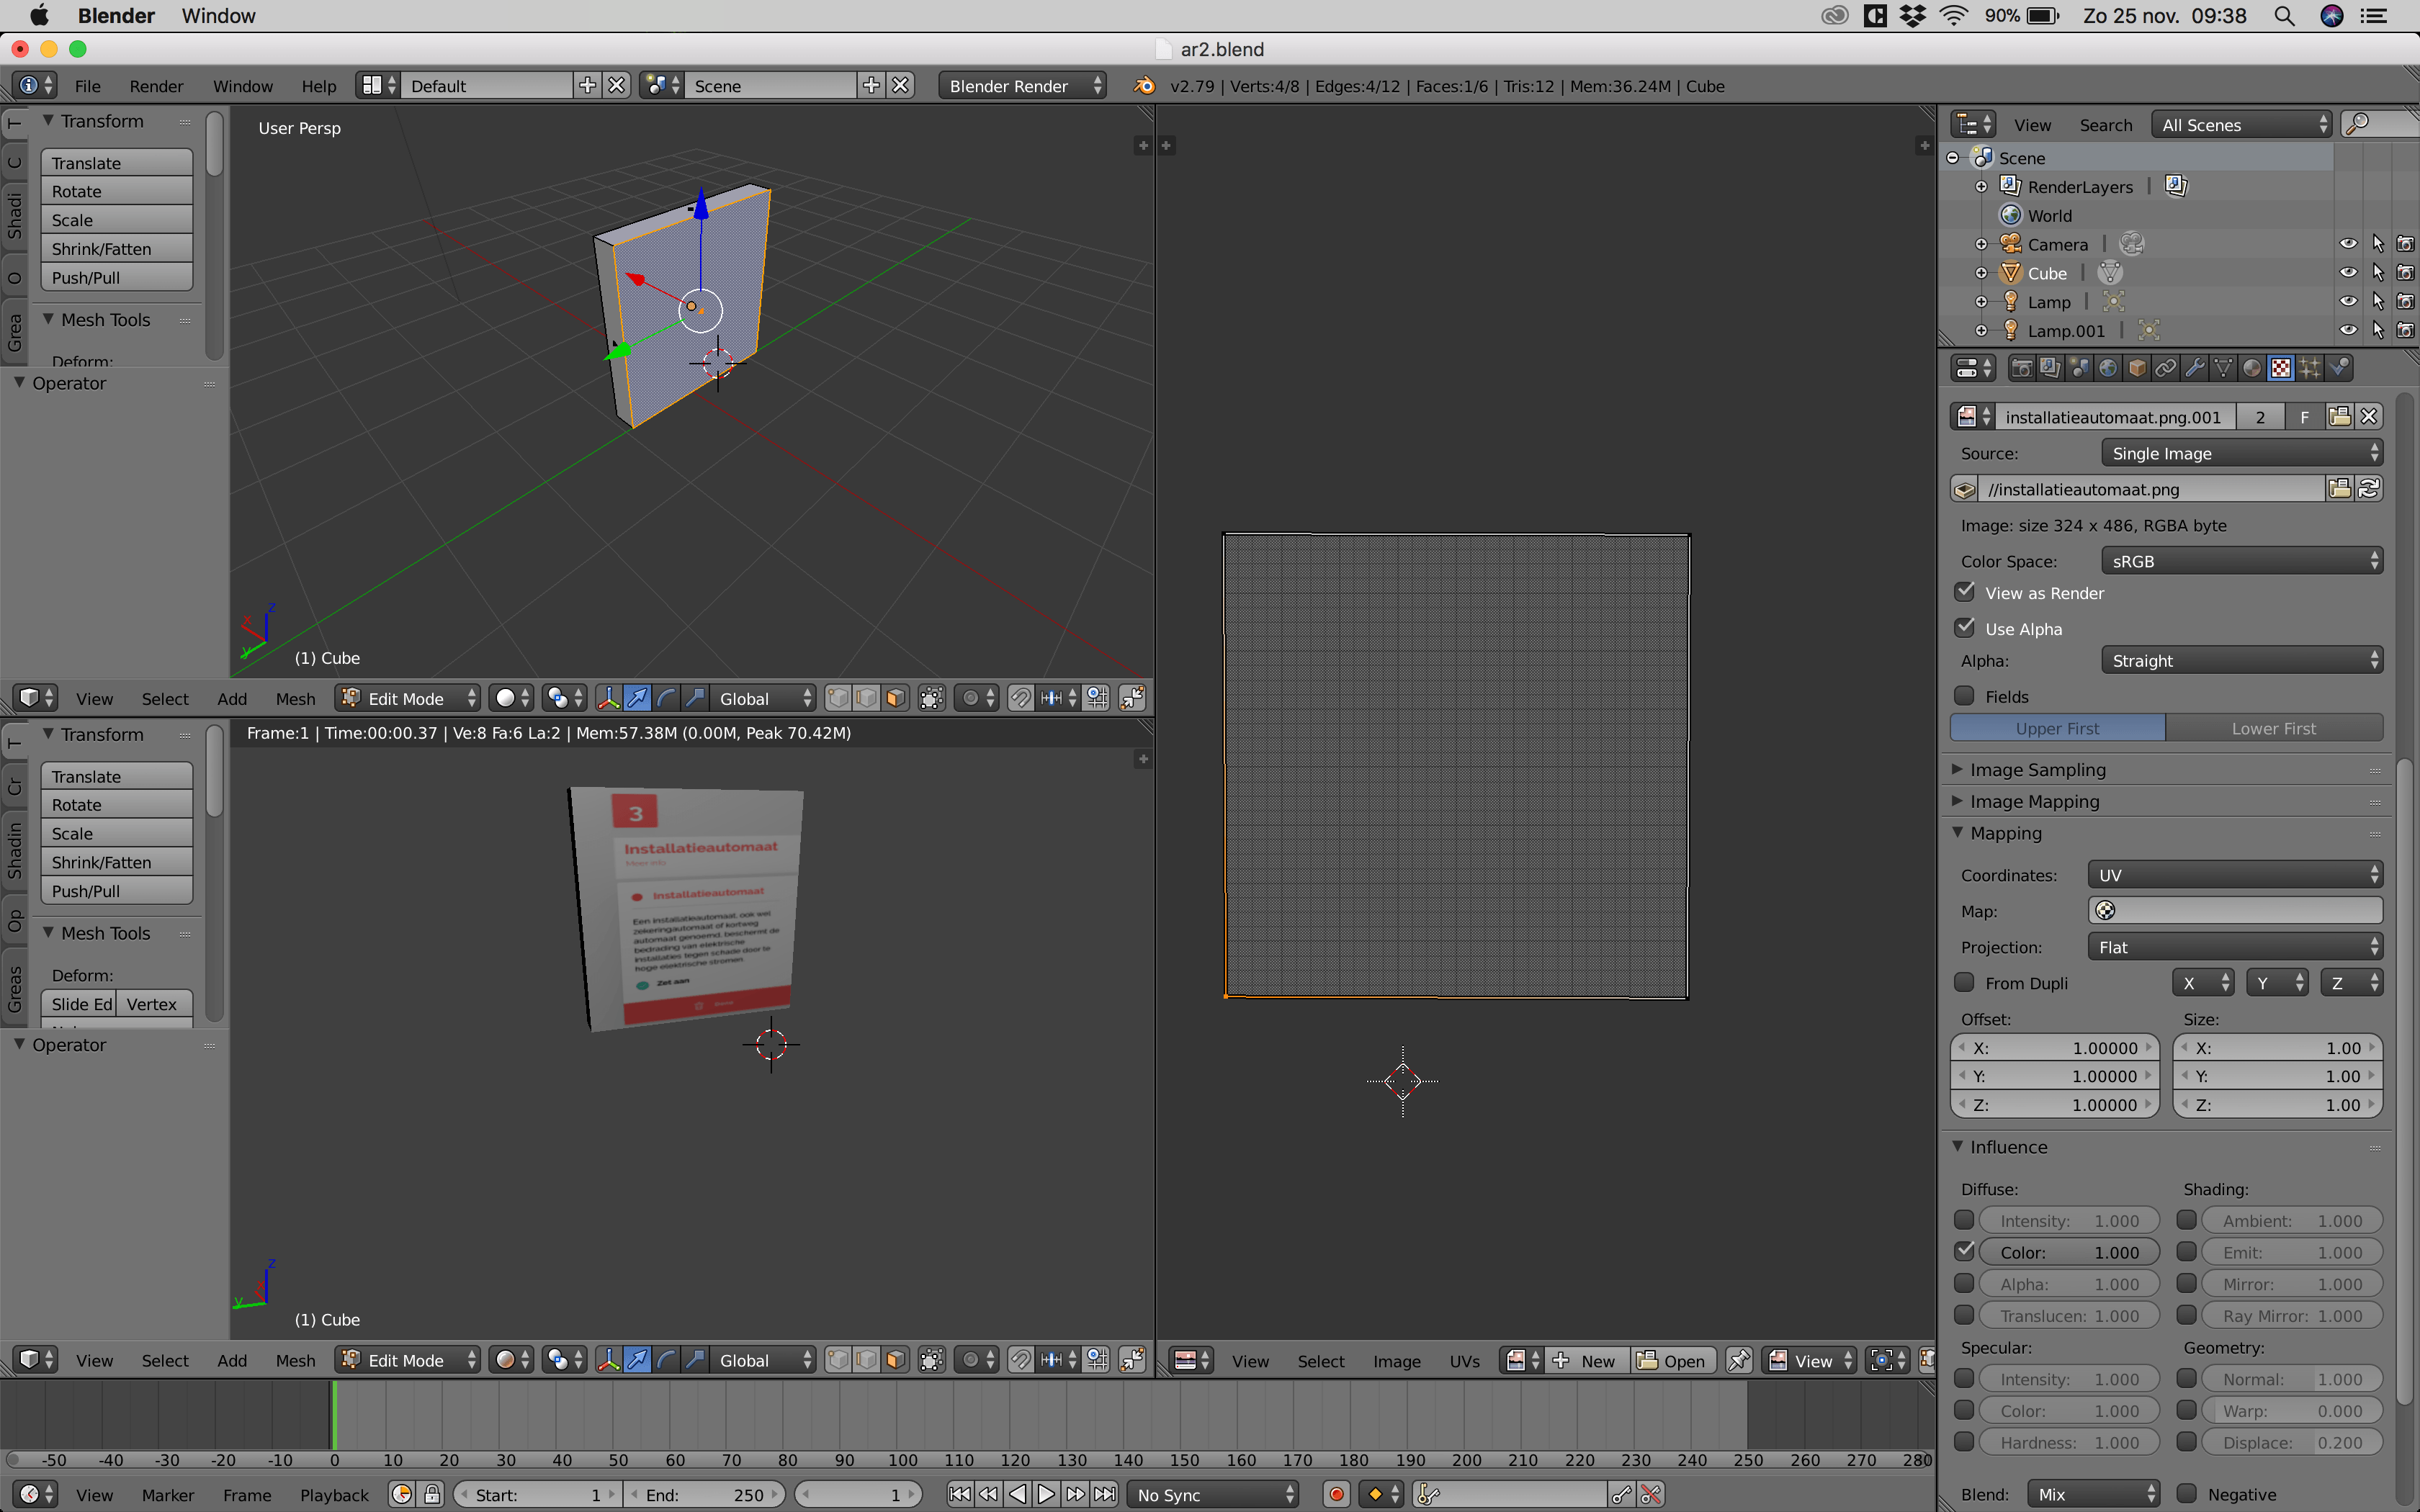Viewport: 2420px width, 1512px height.
Task: Toggle visibility of the Lamp object in the outliner
Action: (x=2347, y=301)
